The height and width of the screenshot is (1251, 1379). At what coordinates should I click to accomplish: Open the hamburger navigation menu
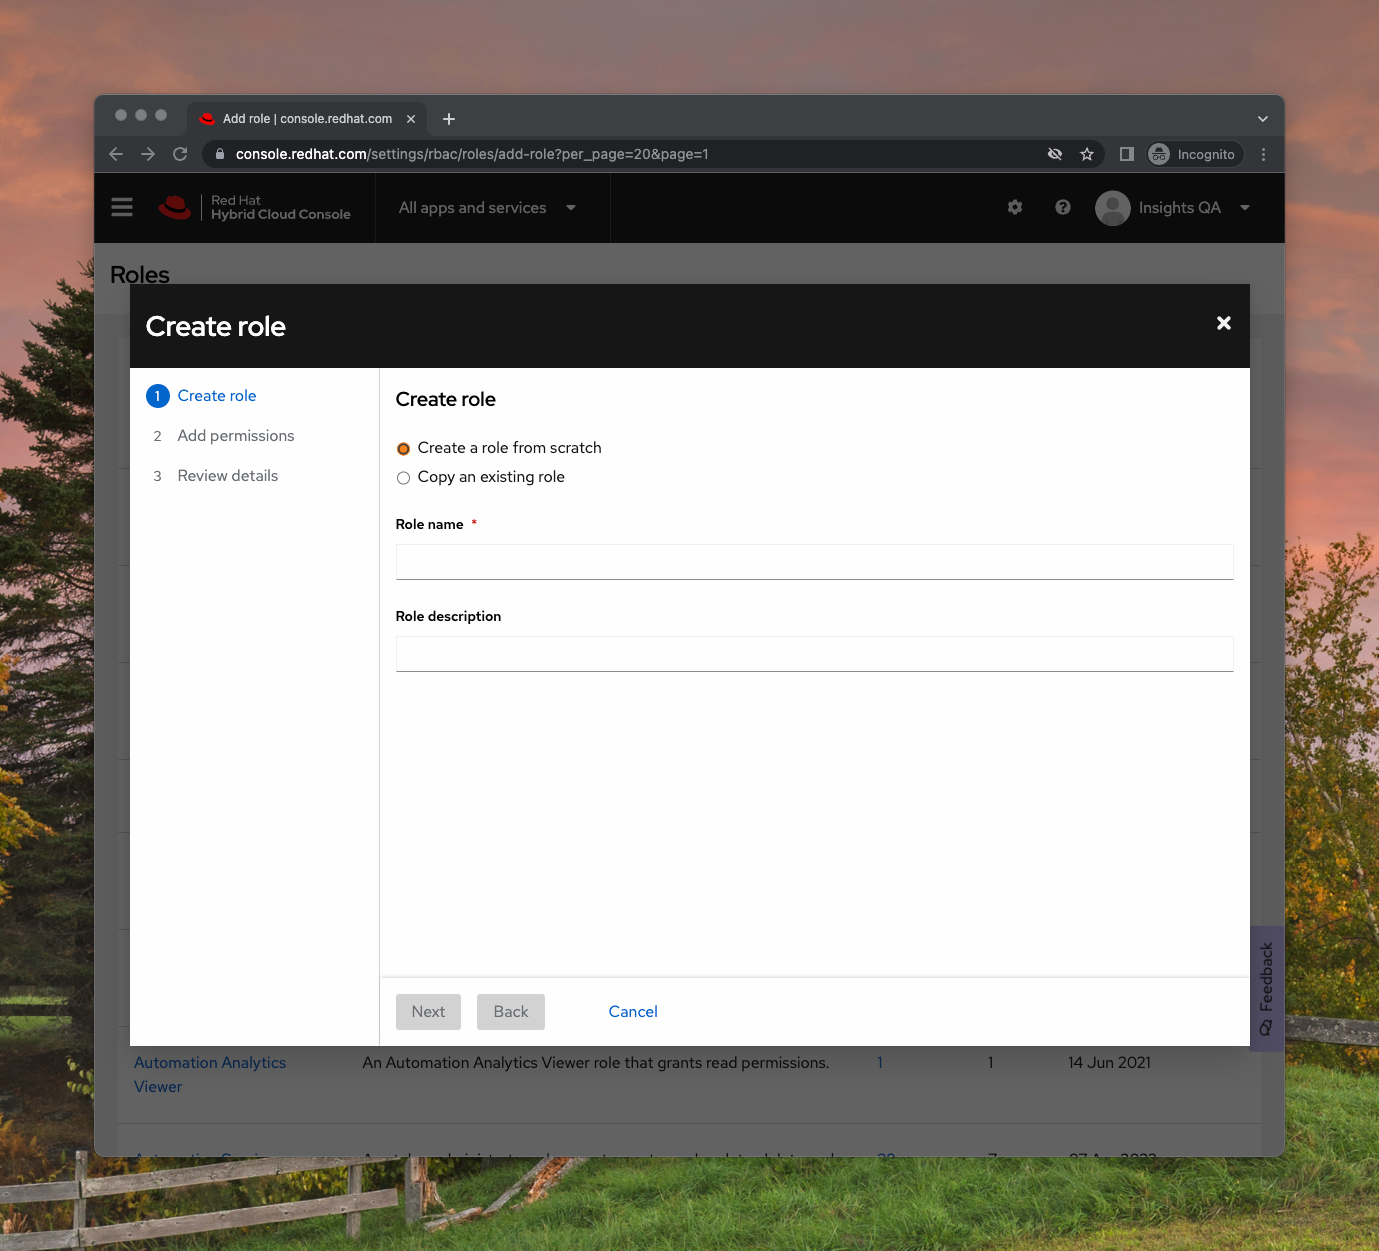click(122, 207)
